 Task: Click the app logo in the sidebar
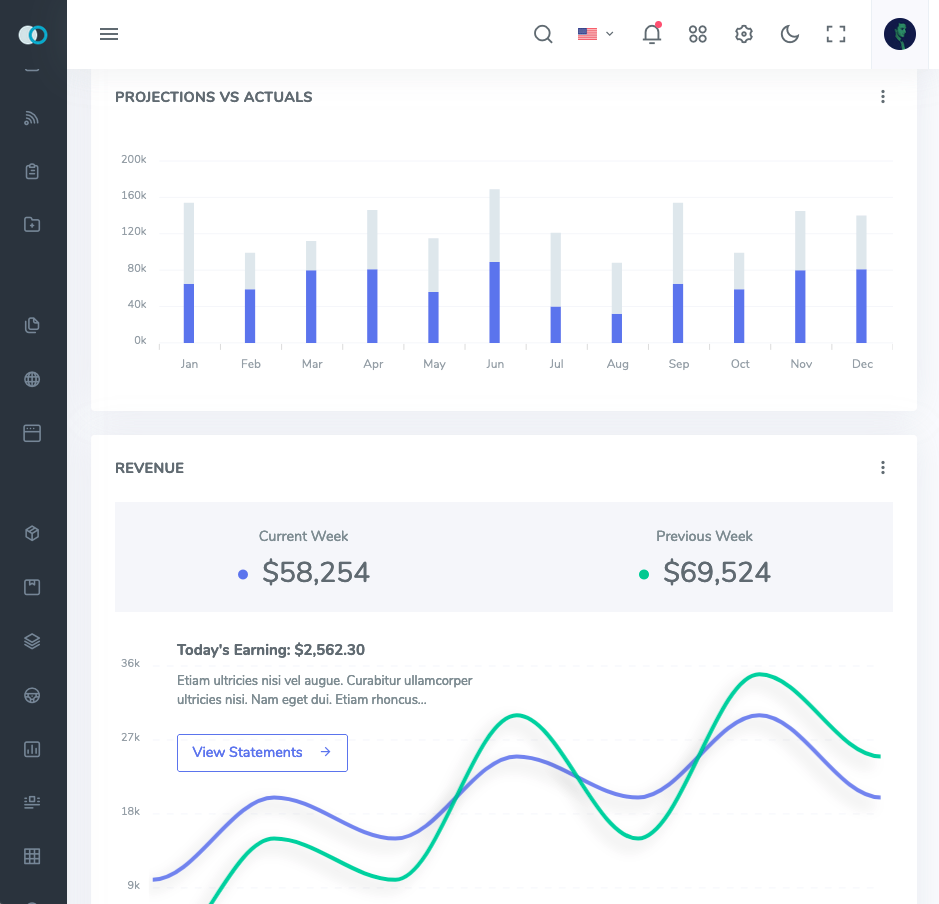pos(33,35)
